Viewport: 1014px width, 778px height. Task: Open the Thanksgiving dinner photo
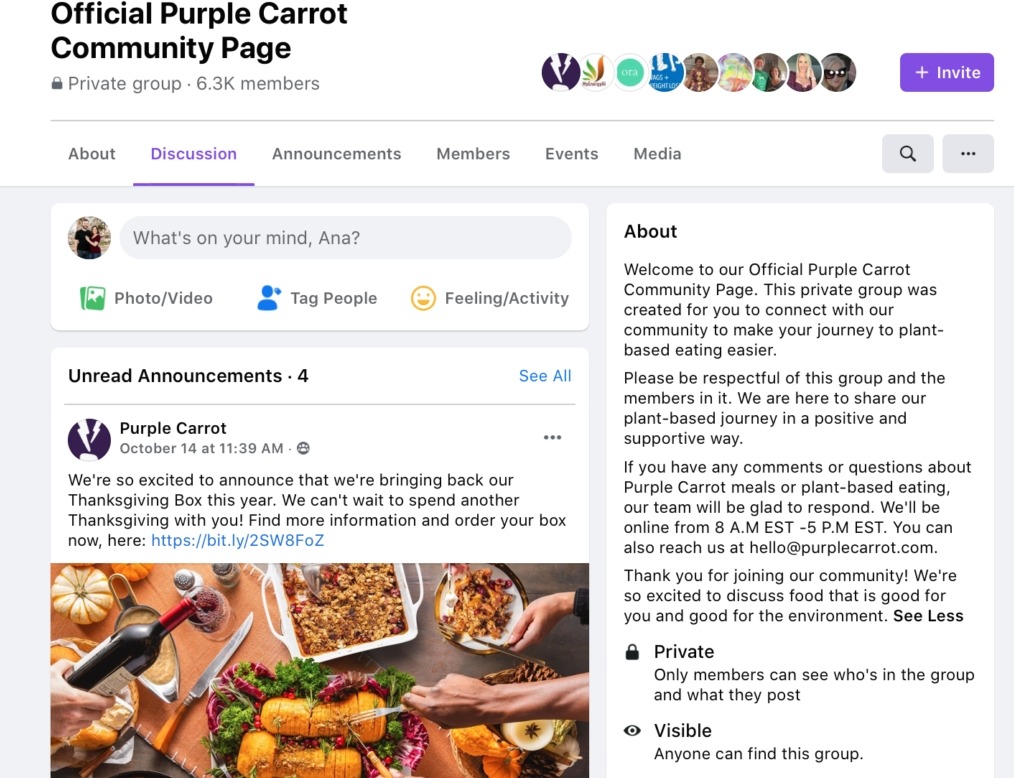coord(319,670)
